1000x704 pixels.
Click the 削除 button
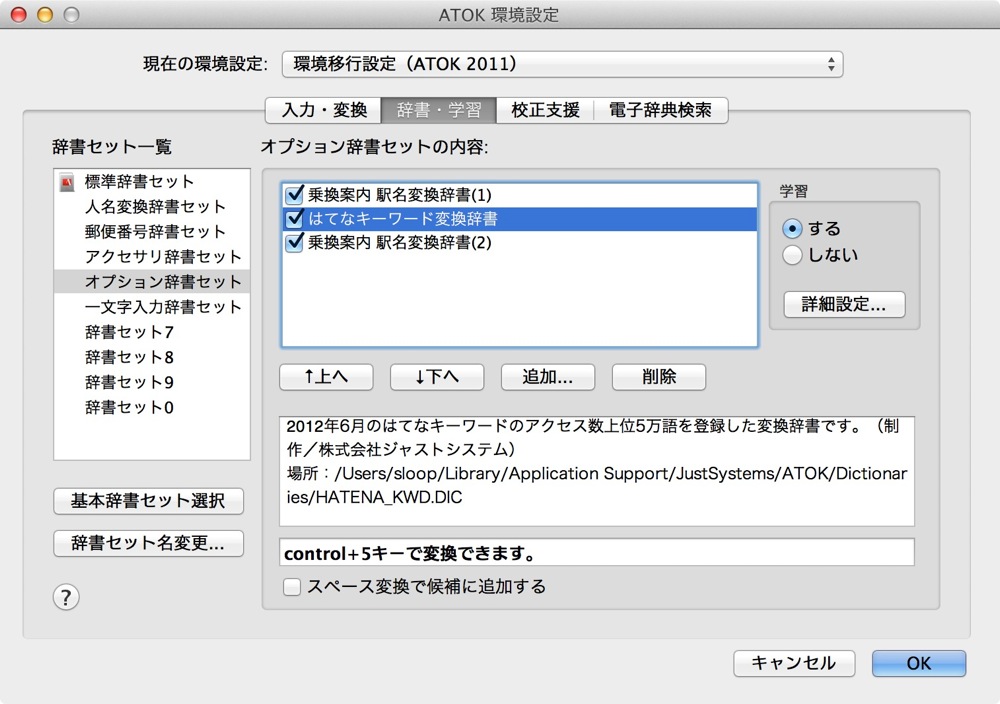[x=659, y=377]
